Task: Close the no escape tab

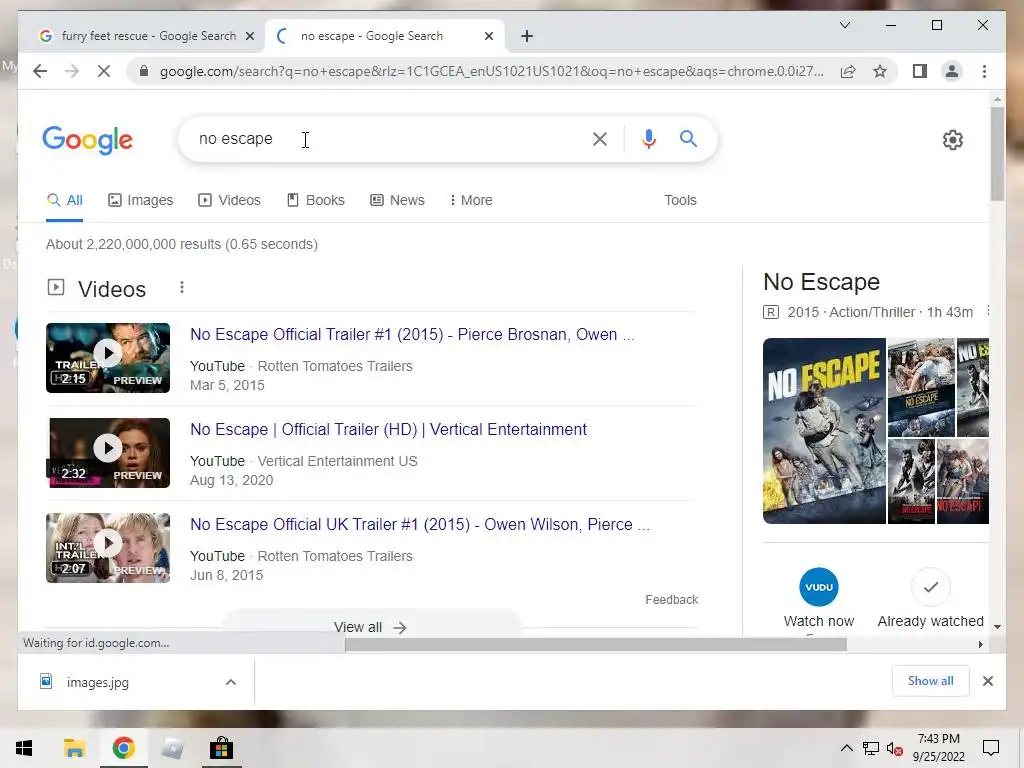Action: 488,36
